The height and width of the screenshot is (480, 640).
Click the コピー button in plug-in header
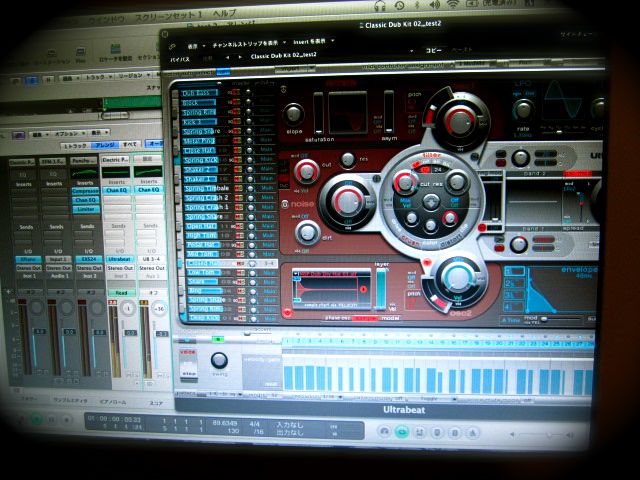coord(433,50)
